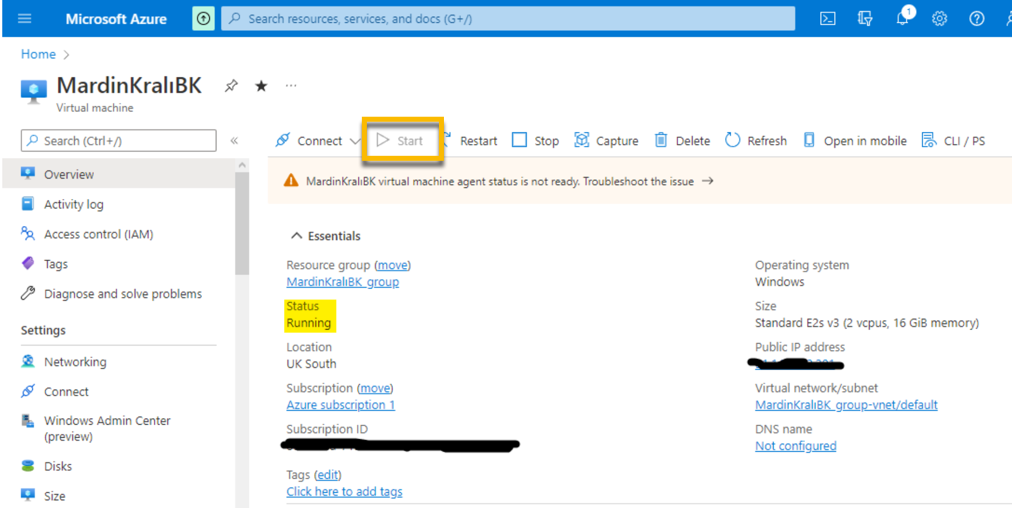Click the Microsoft Azure logo text
The width and height of the screenshot is (1012, 508).
pos(116,19)
